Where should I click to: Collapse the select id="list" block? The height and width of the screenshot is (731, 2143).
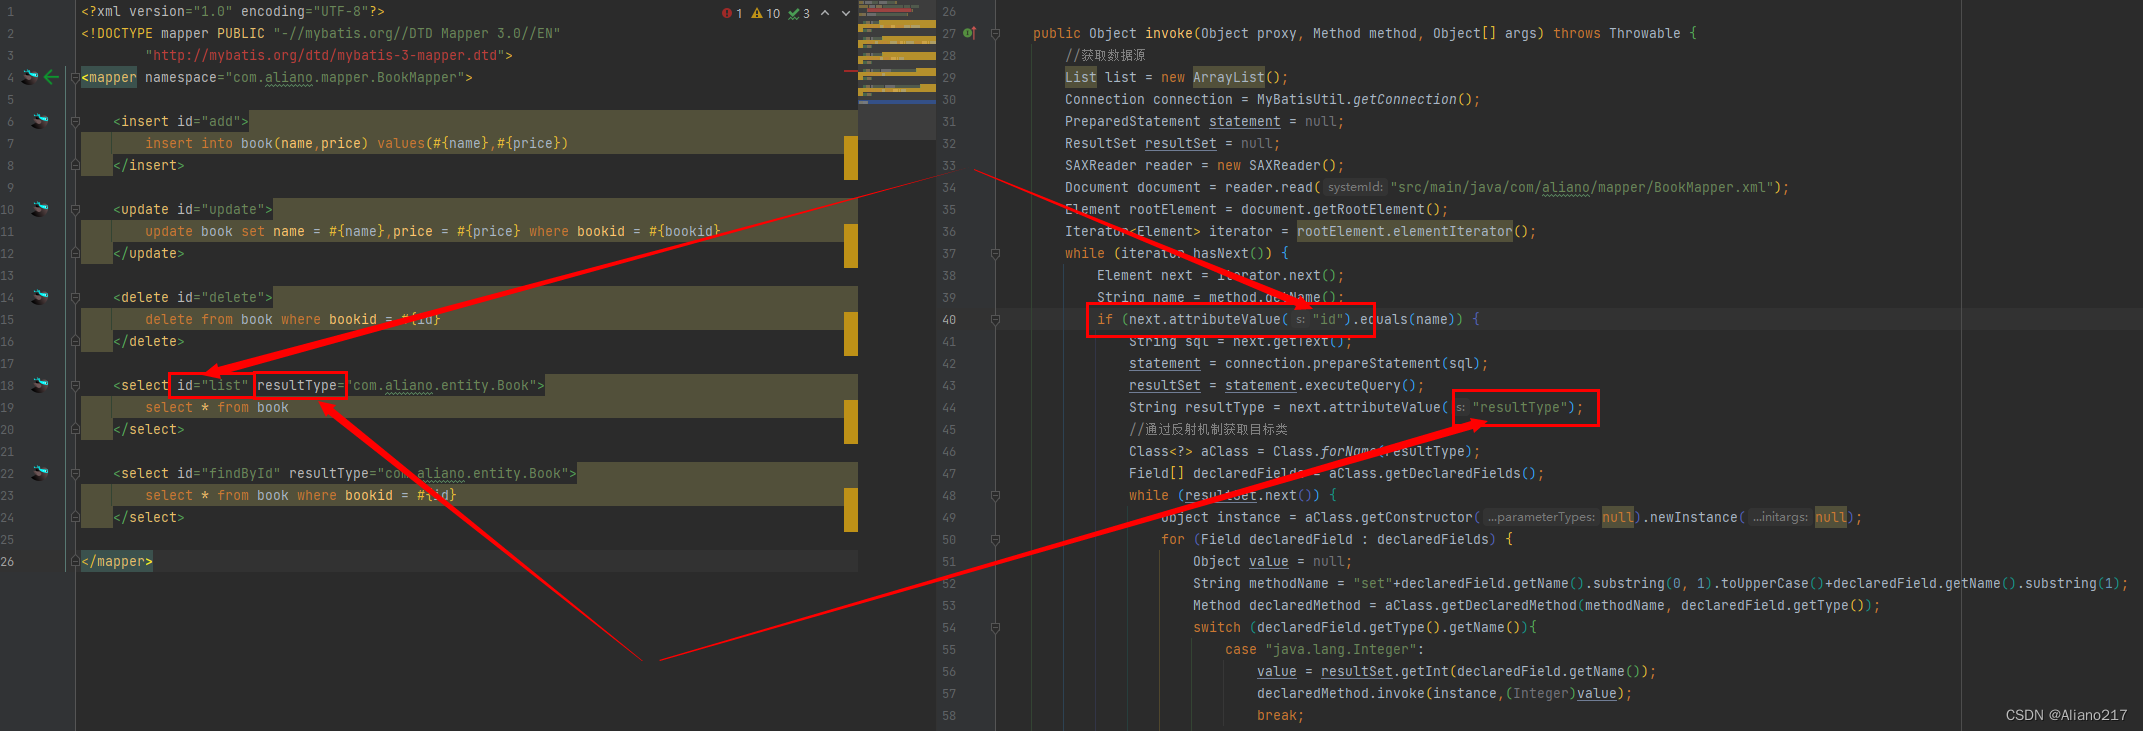click(x=75, y=385)
